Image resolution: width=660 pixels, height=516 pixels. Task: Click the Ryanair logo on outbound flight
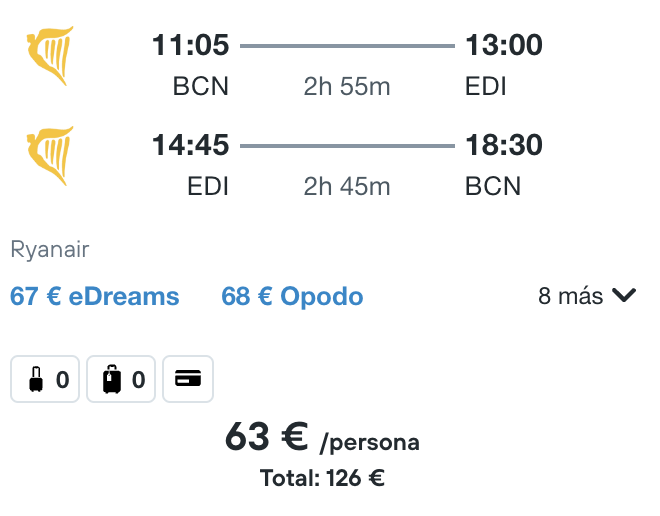50,56
